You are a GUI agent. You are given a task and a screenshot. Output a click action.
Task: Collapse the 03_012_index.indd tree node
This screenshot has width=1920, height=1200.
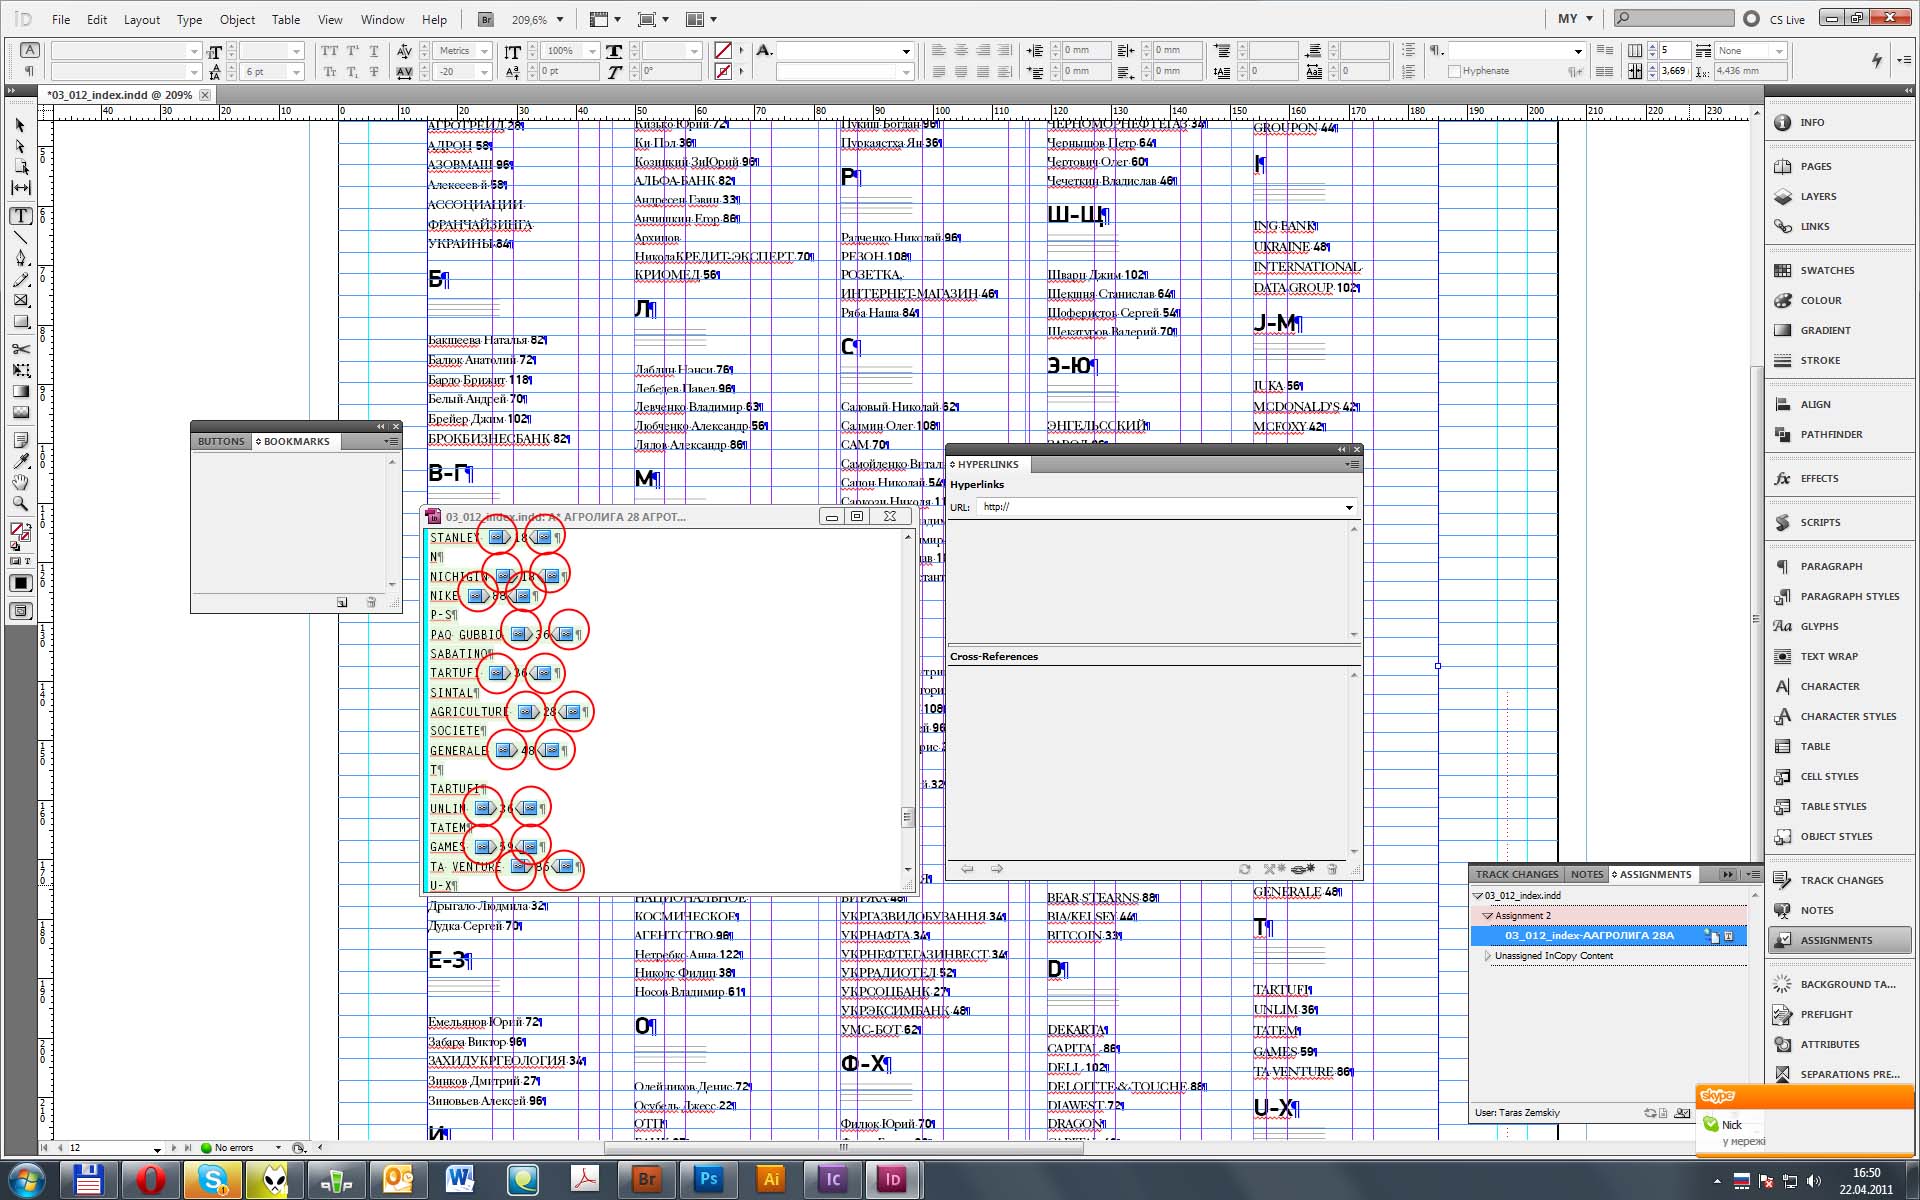[x=1477, y=896]
